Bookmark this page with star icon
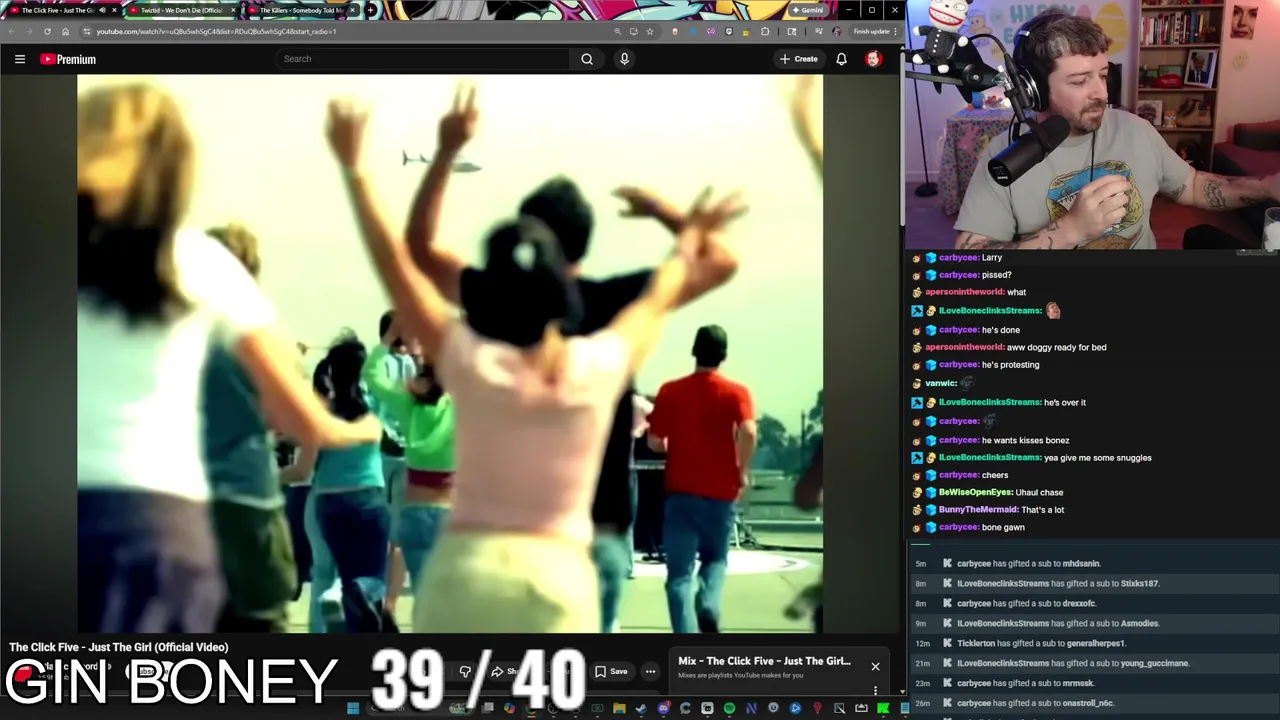 click(x=650, y=31)
